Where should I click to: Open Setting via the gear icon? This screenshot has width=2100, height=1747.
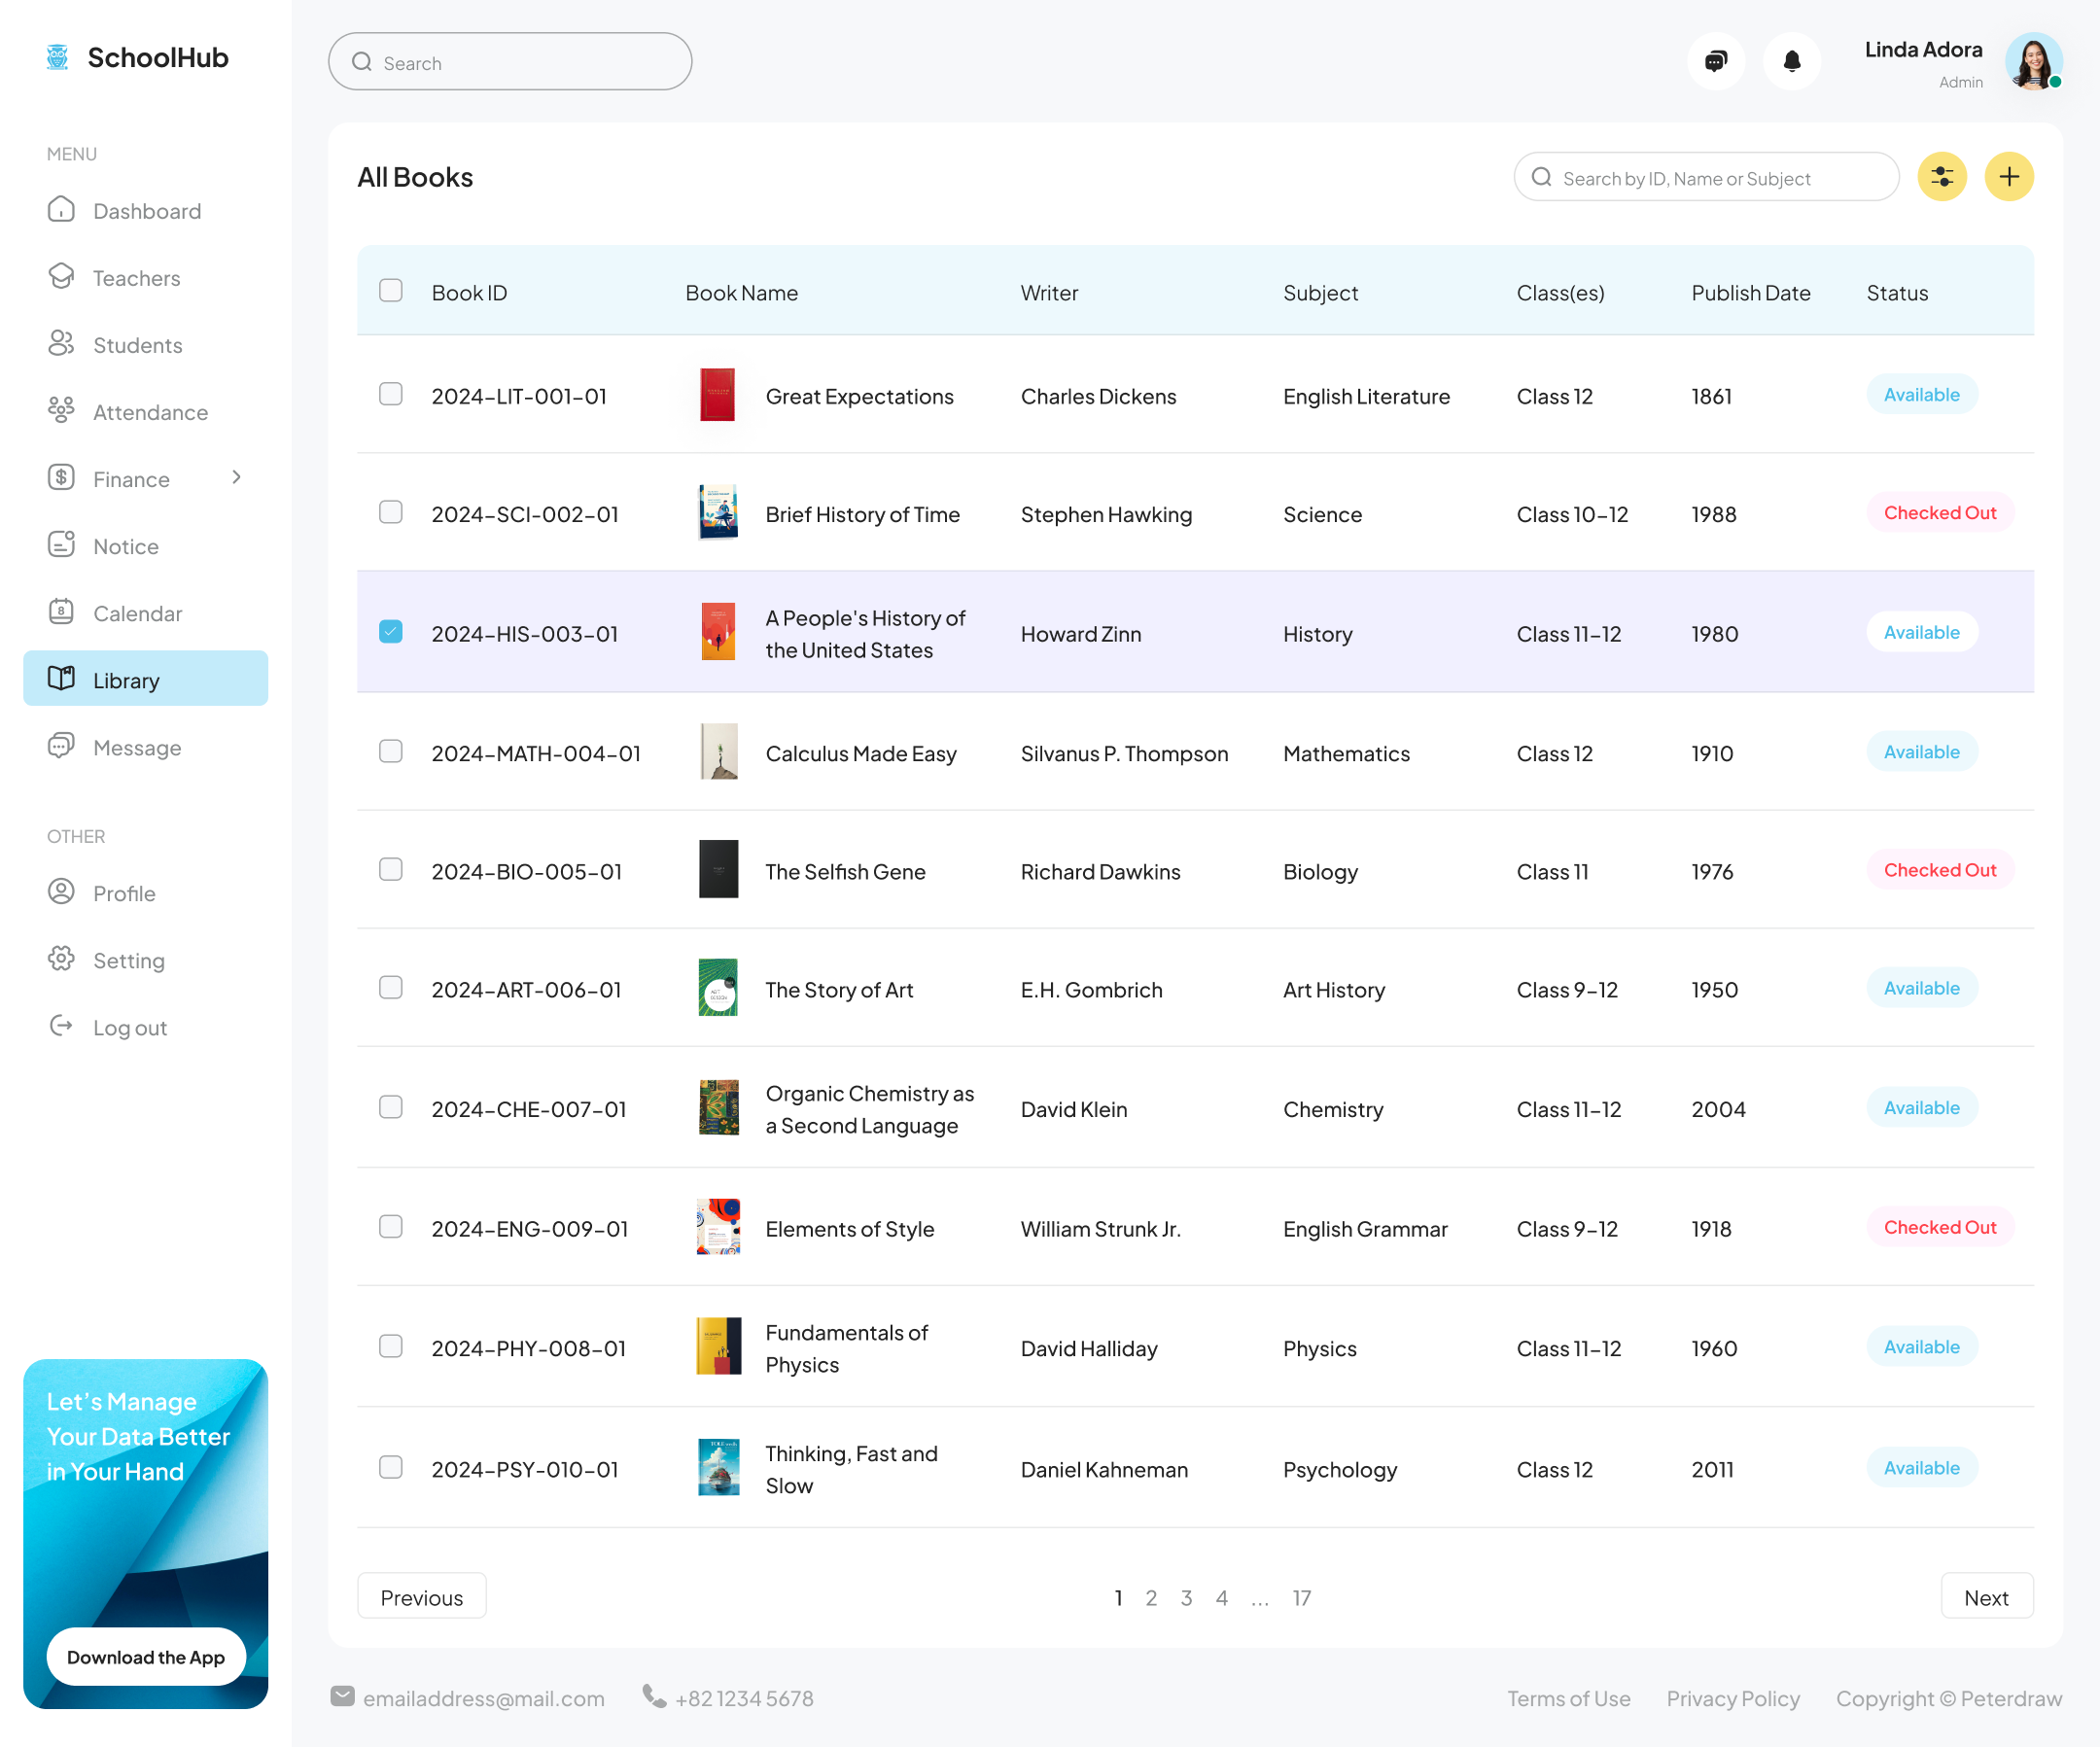point(62,959)
